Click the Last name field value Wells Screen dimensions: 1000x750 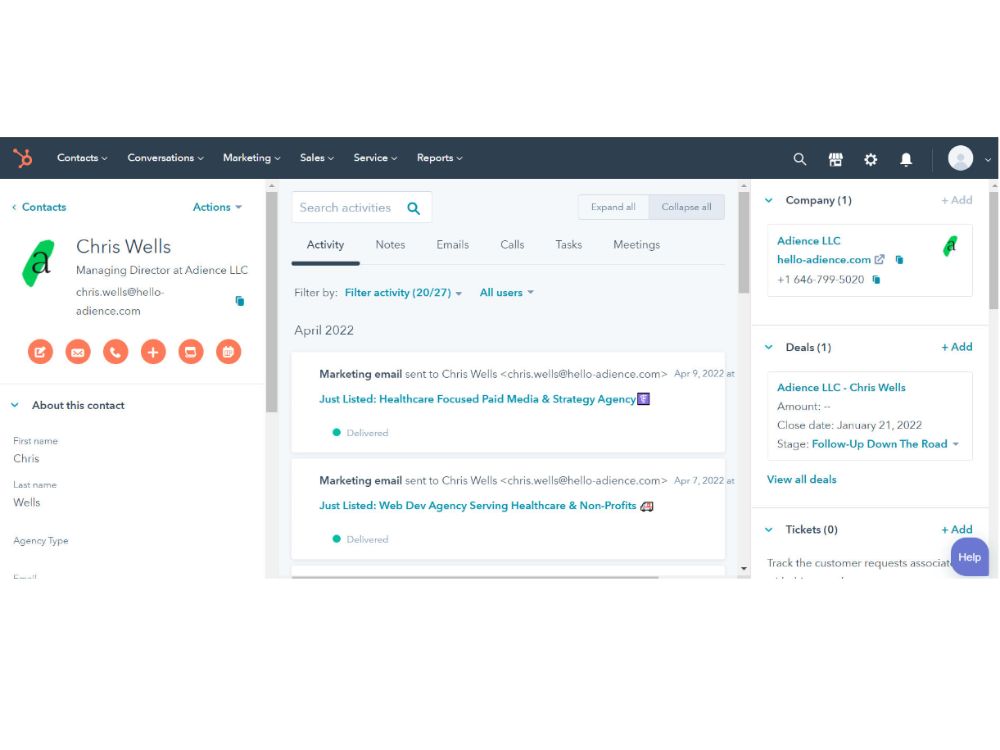[x=27, y=503]
